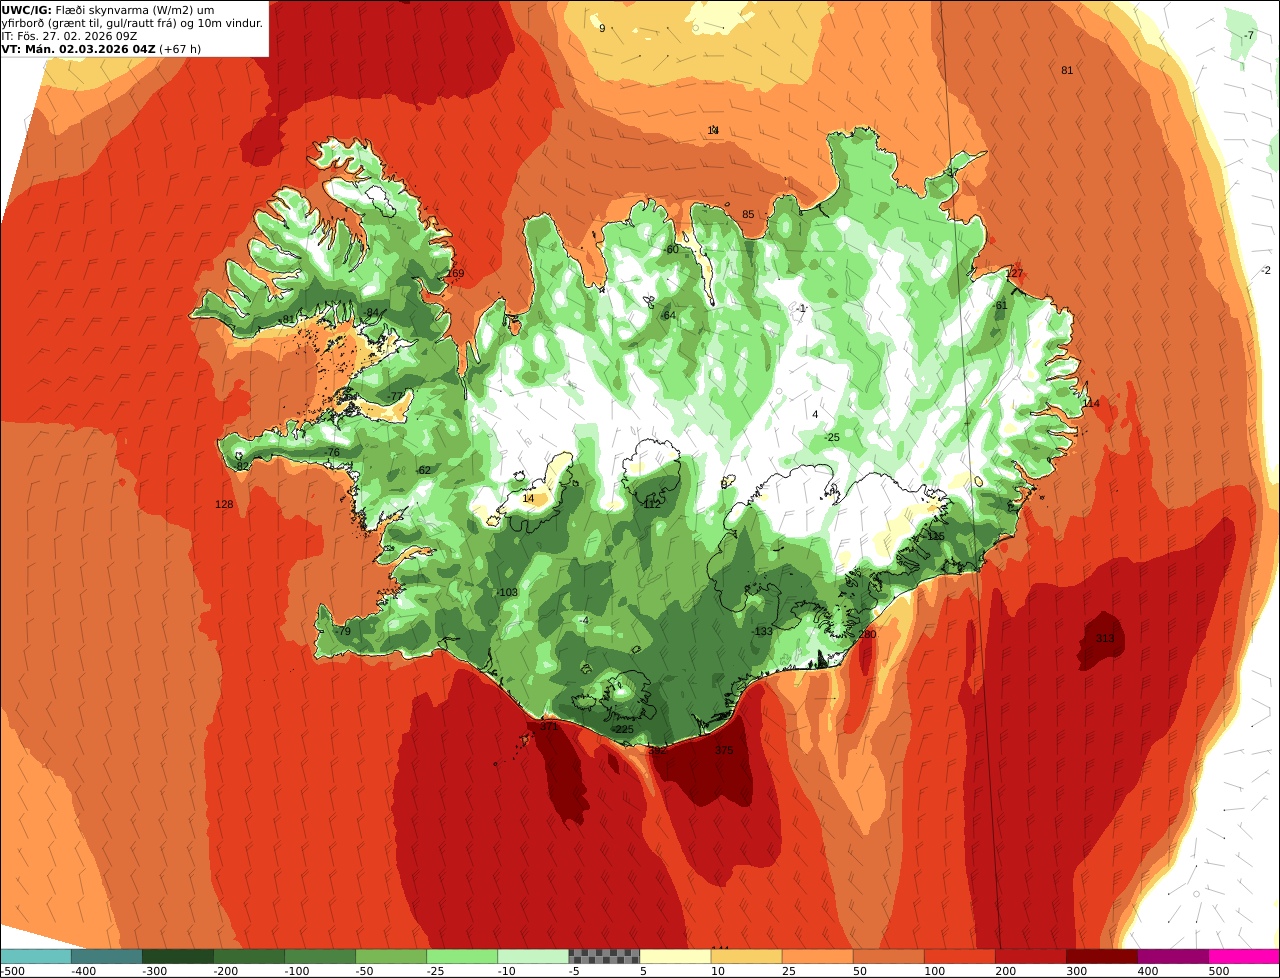Viewport: 1280px width, 978px height.
Task: Click the light teal swatch below -500
Action: (35, 956)
